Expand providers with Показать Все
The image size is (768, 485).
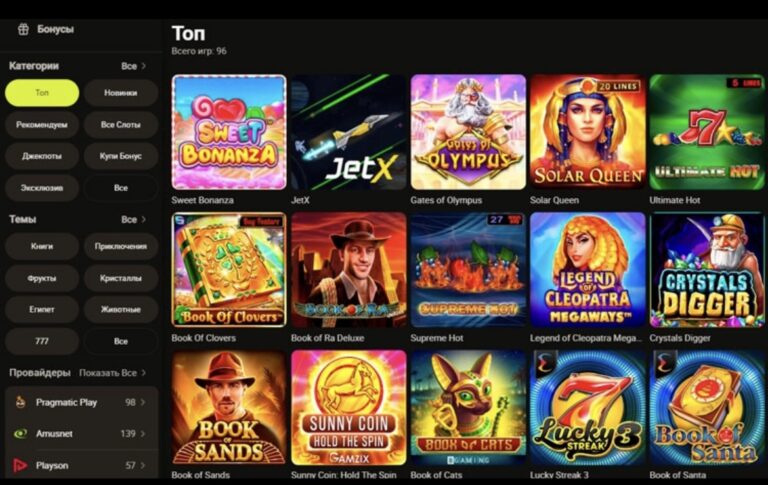(113, 373)
